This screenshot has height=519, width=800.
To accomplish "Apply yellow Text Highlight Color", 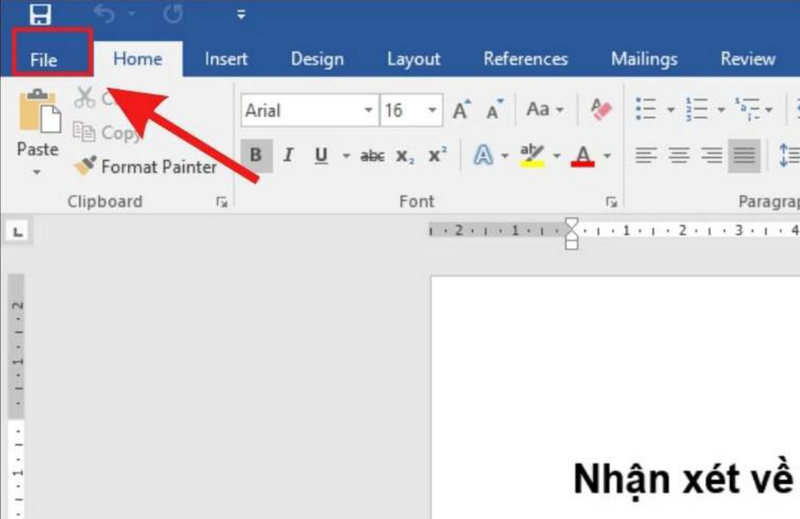I will click(x=532, y=155).
